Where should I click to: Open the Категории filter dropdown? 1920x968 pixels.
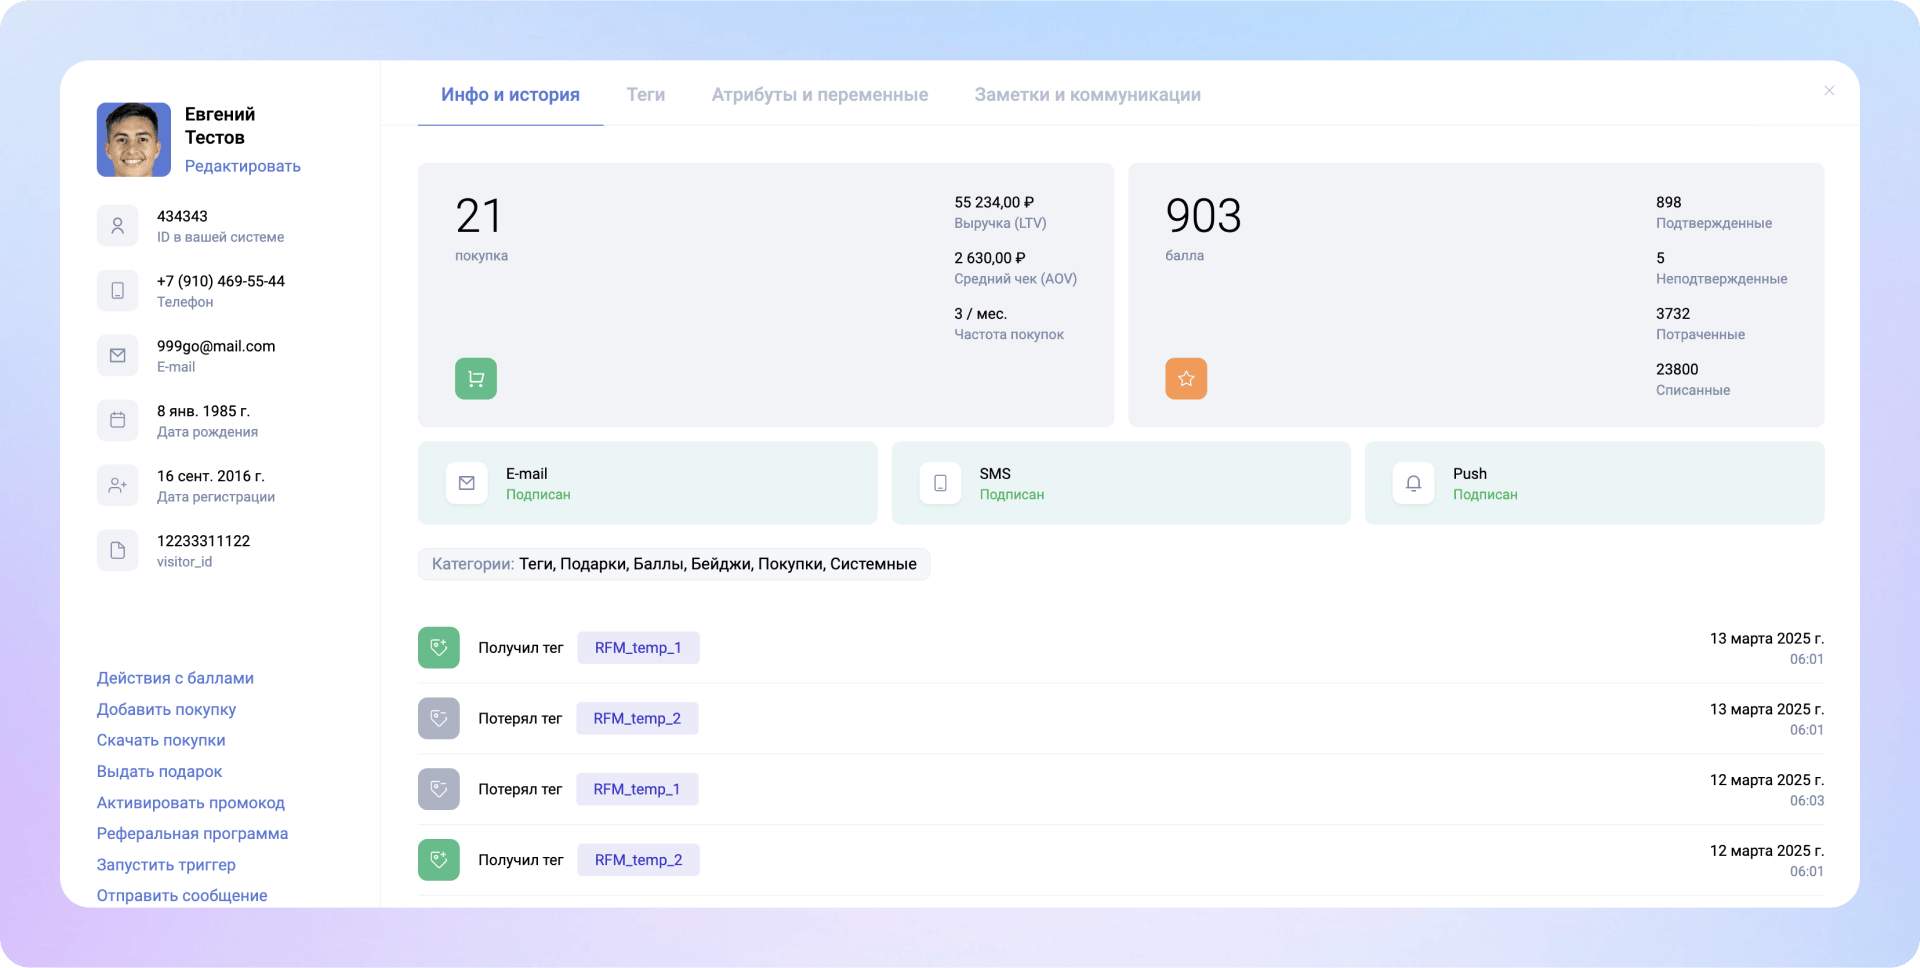tap(673, 564)
